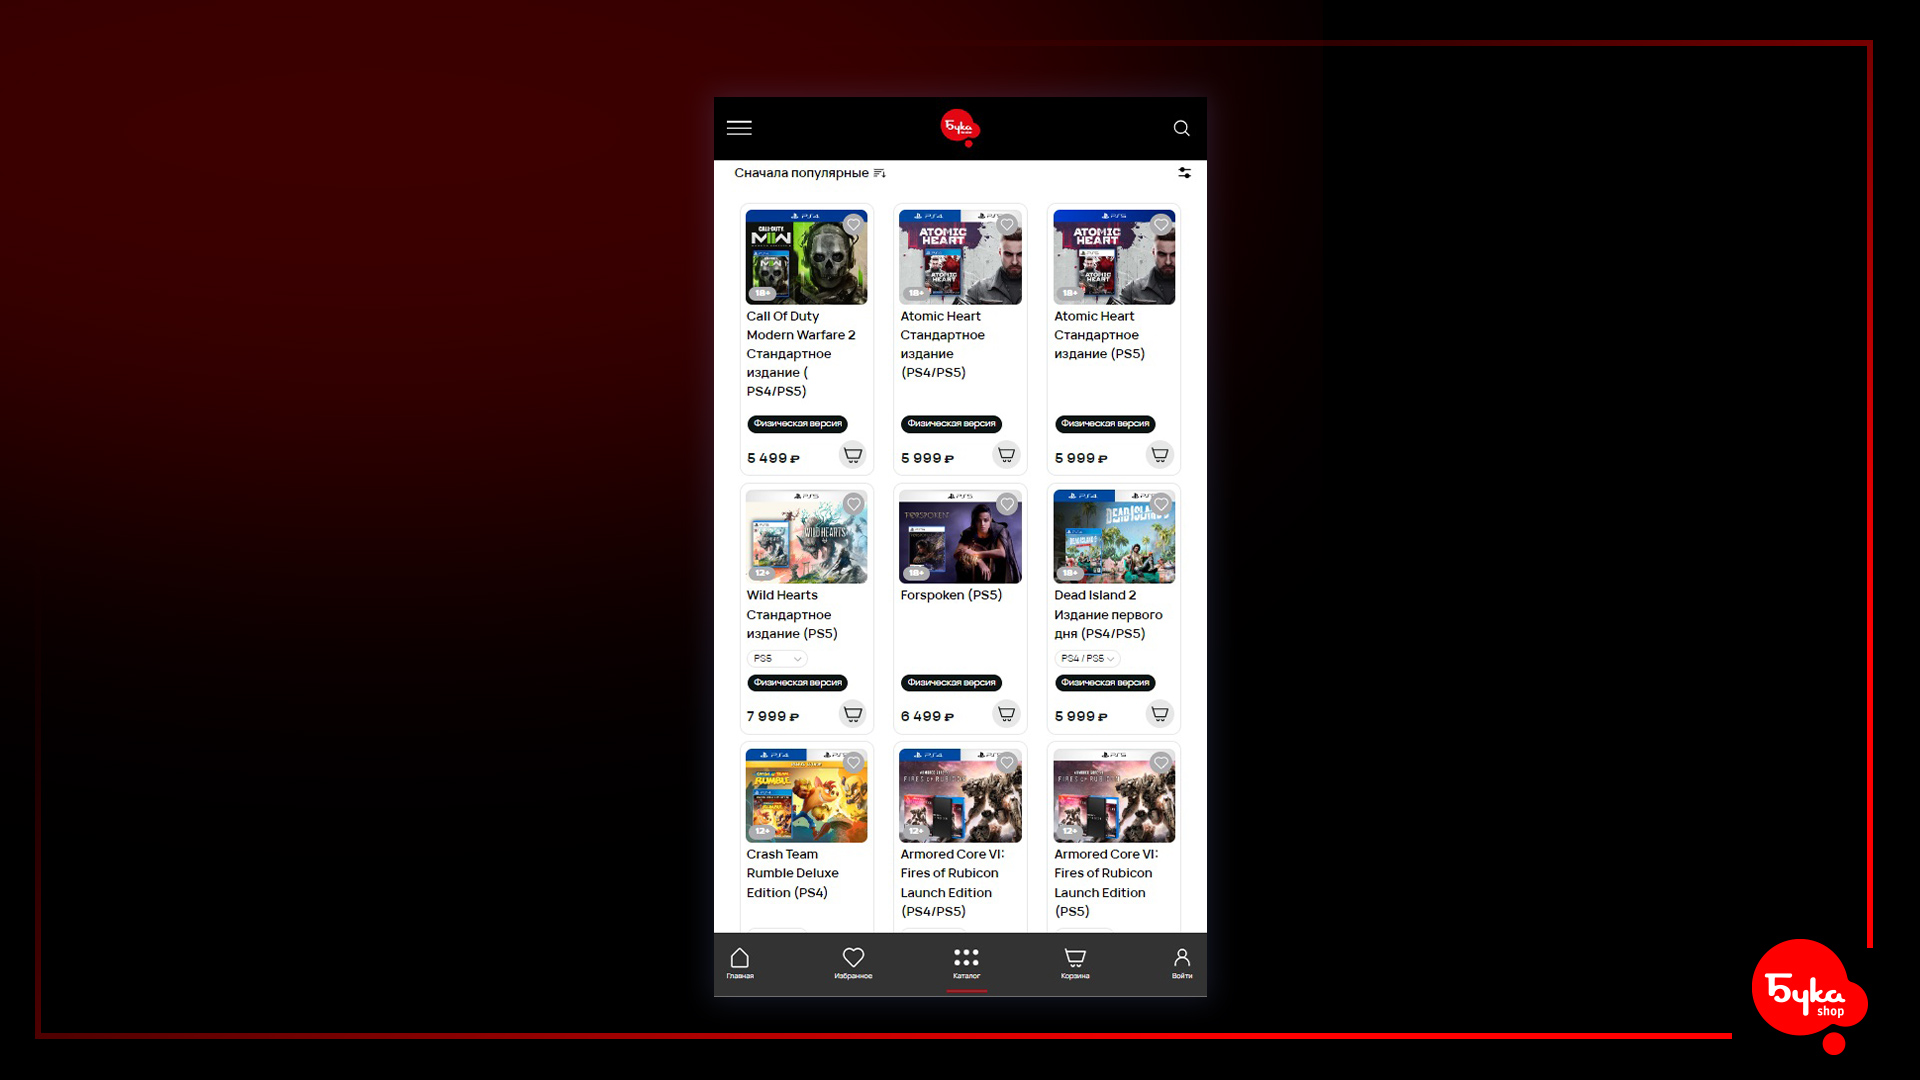Expand the PS5 platform dropdown on Wild Hearts
The height and width of the screenshot is (1080, 1920).
click(777, 659)
